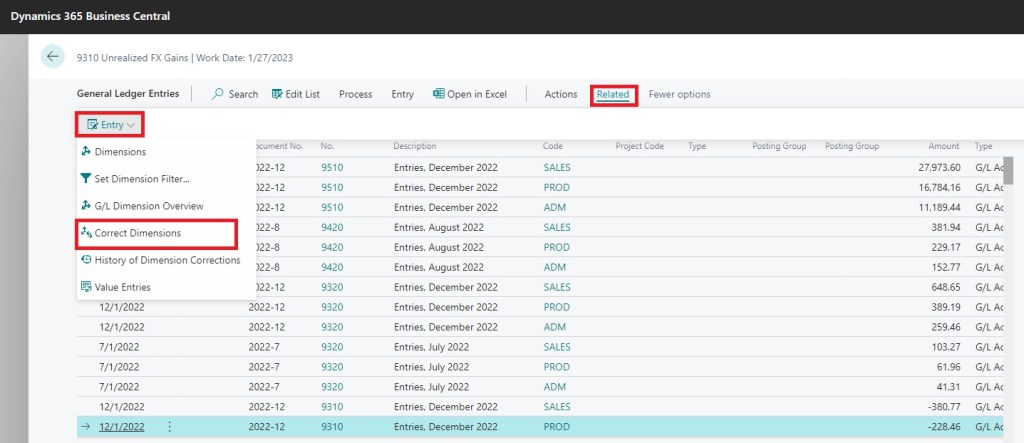
Task: Click Fewer options
Action: click(679, 94)
